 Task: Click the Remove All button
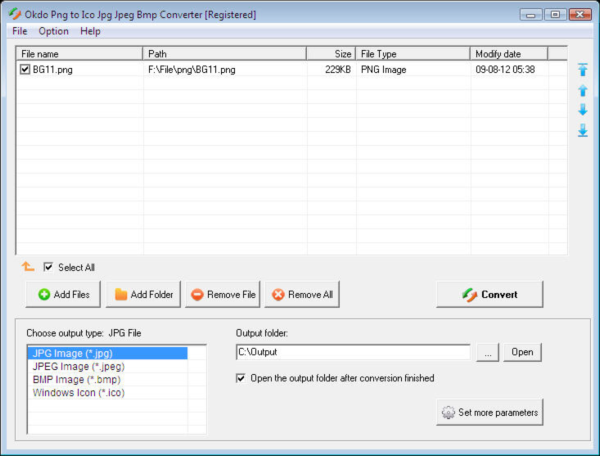pyautogui.click(x=302, y=294)
